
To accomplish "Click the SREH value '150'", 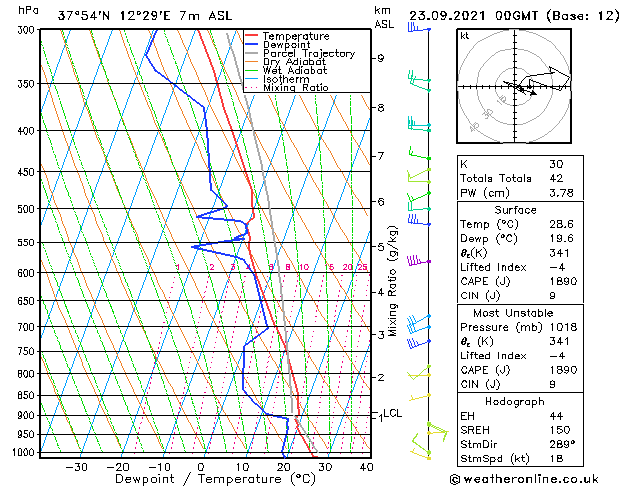I will point(560,430).
